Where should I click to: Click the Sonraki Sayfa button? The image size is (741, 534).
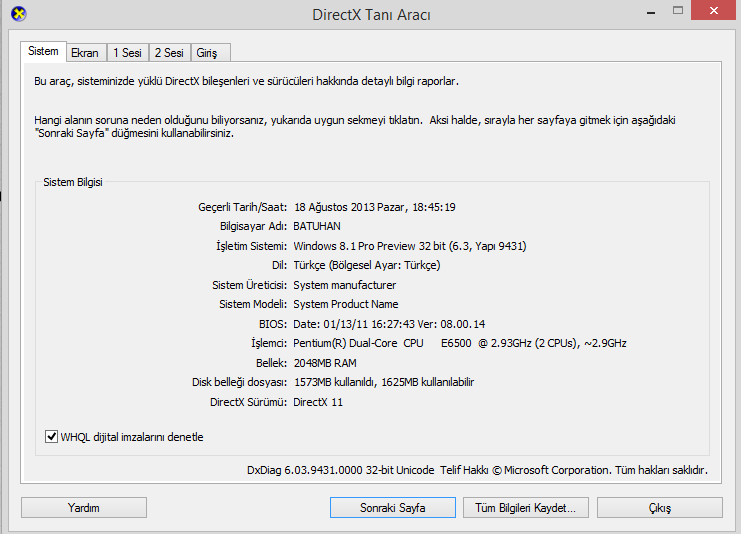click(x=393, y=508)
